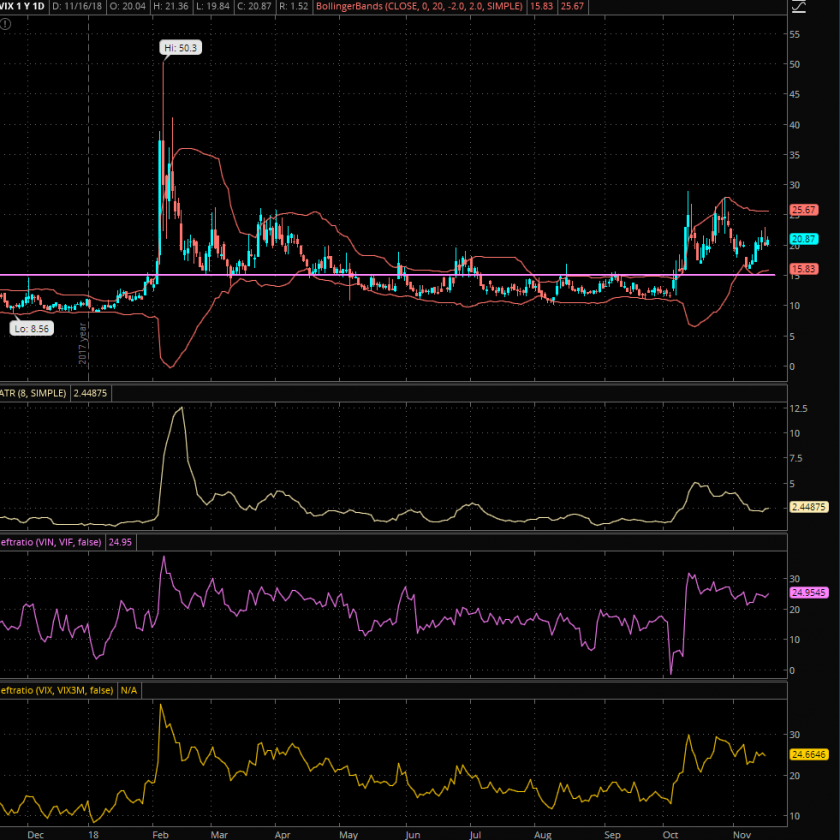The height and width of the screenshot is (840, 840).
Task: Select the 15.83 lower band price tag
Action: click(804, 269)
